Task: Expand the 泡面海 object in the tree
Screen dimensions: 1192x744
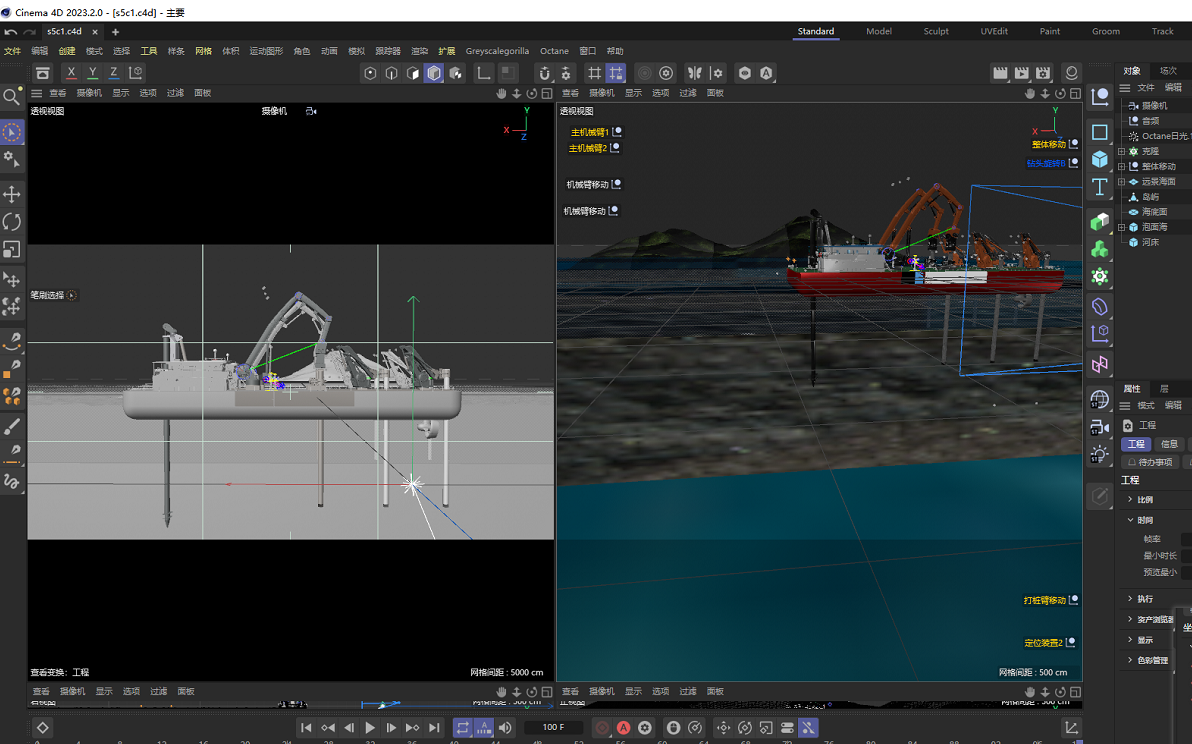Action: (1121, 227)
